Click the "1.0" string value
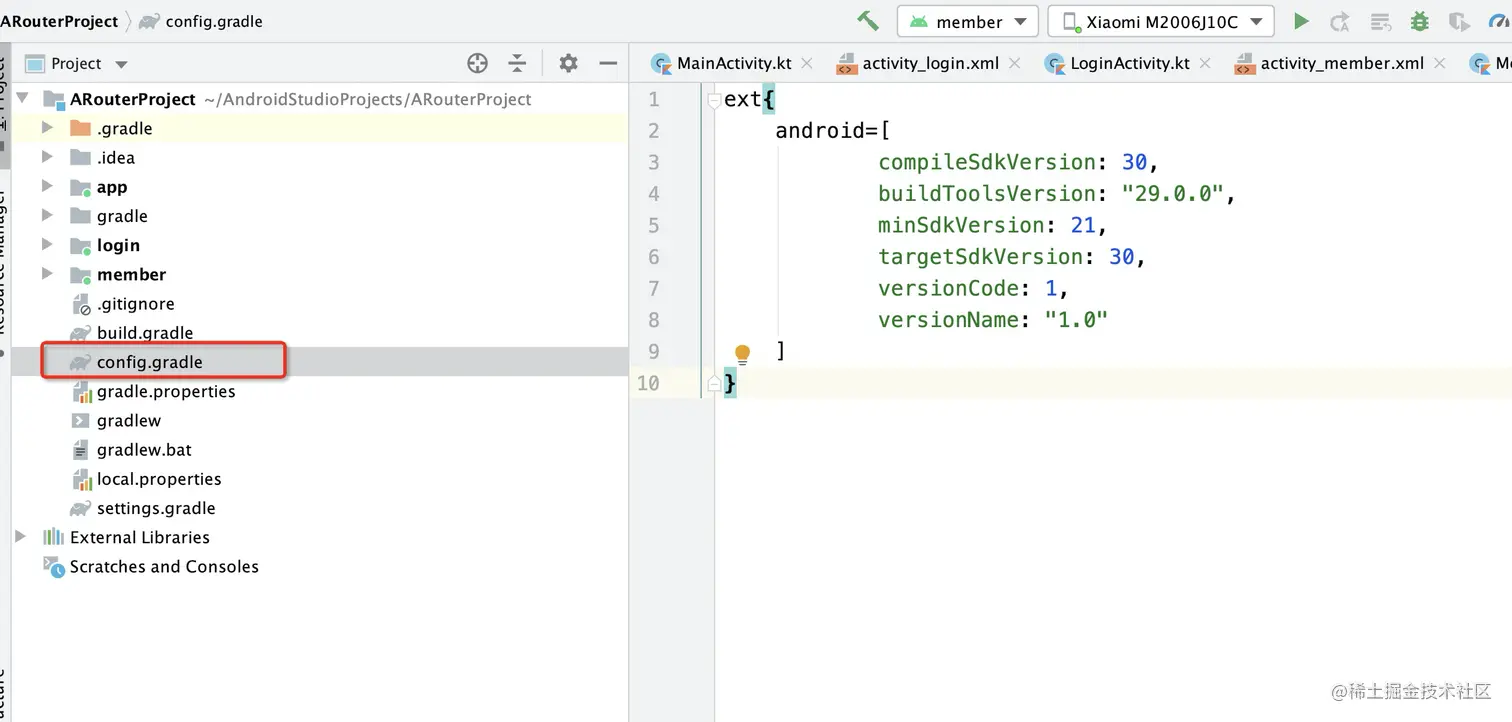The height and width of the screenshot is (722, 1512). (1076, 320)
